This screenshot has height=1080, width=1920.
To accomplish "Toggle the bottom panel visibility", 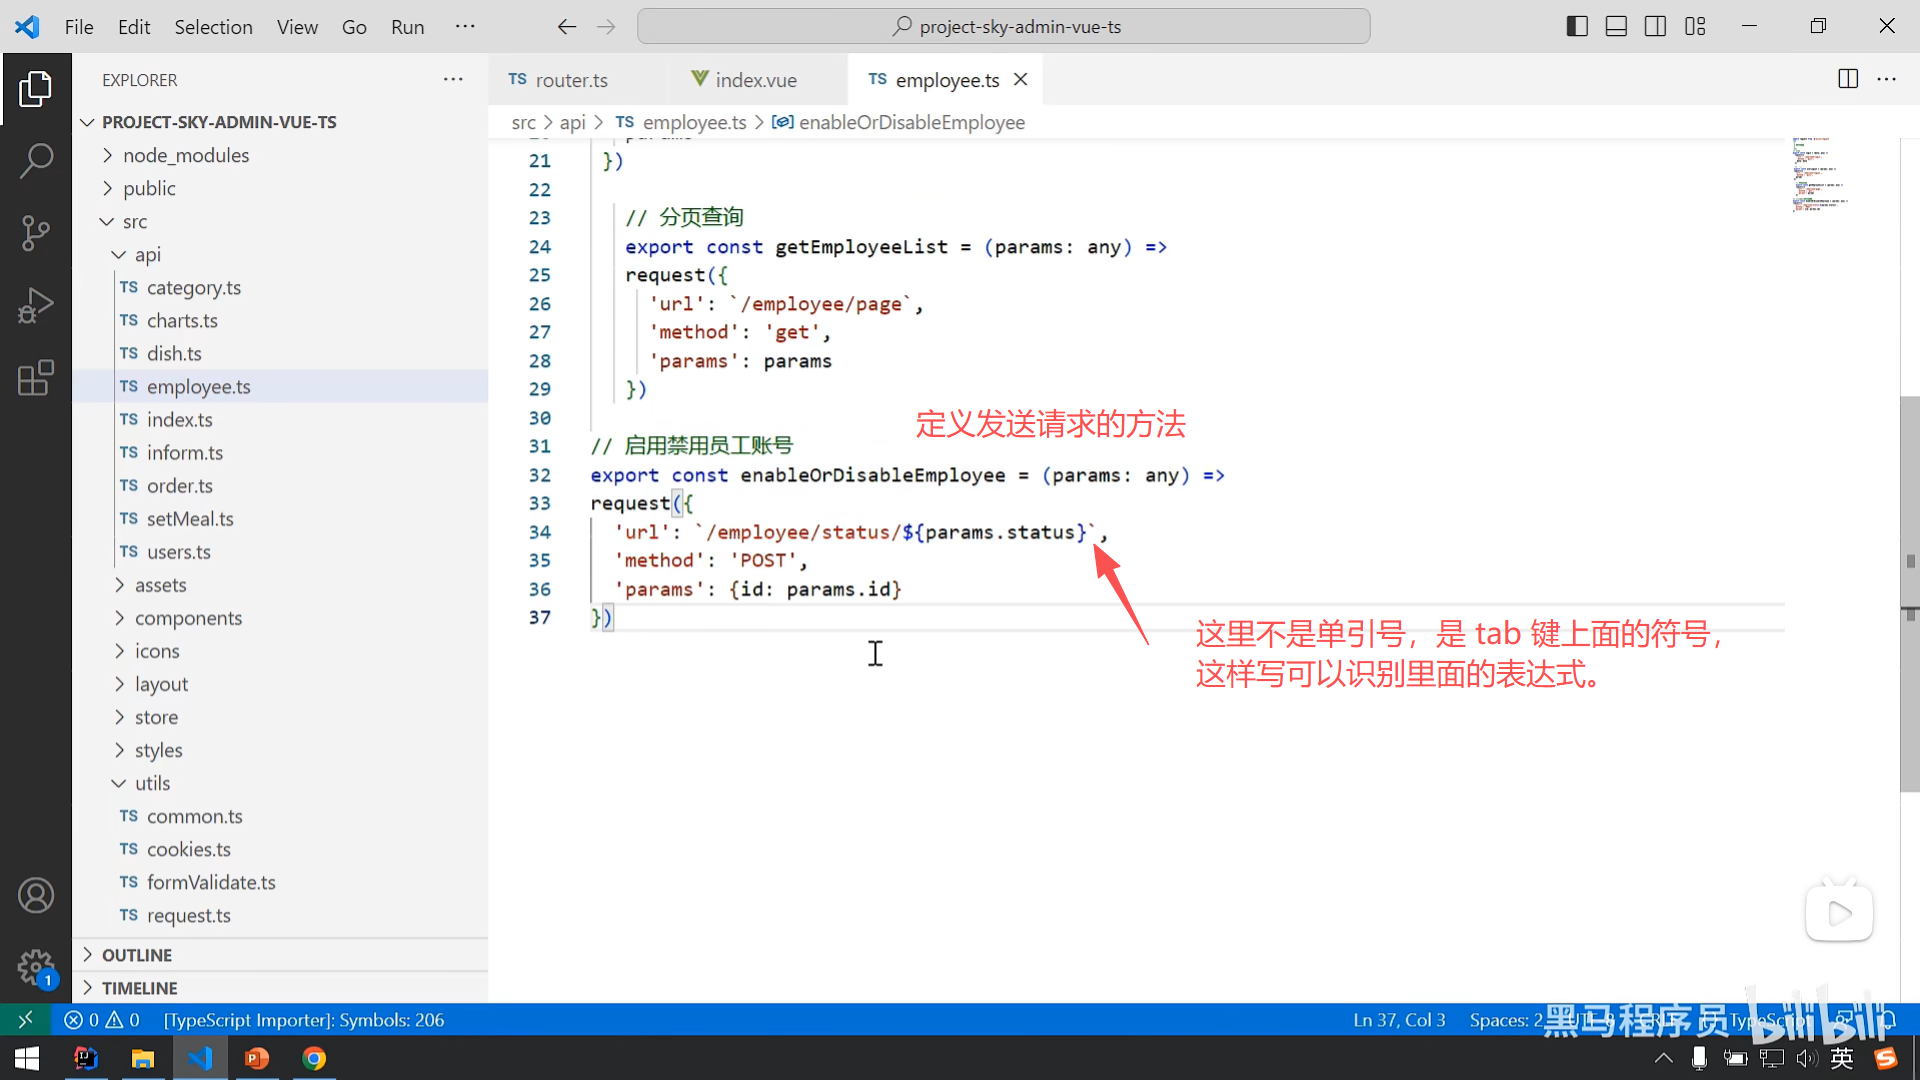I will click(1616, 27).
